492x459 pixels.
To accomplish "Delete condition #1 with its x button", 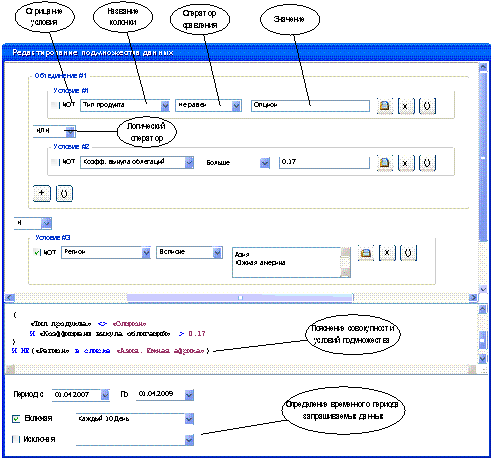I will coord(406,106).
